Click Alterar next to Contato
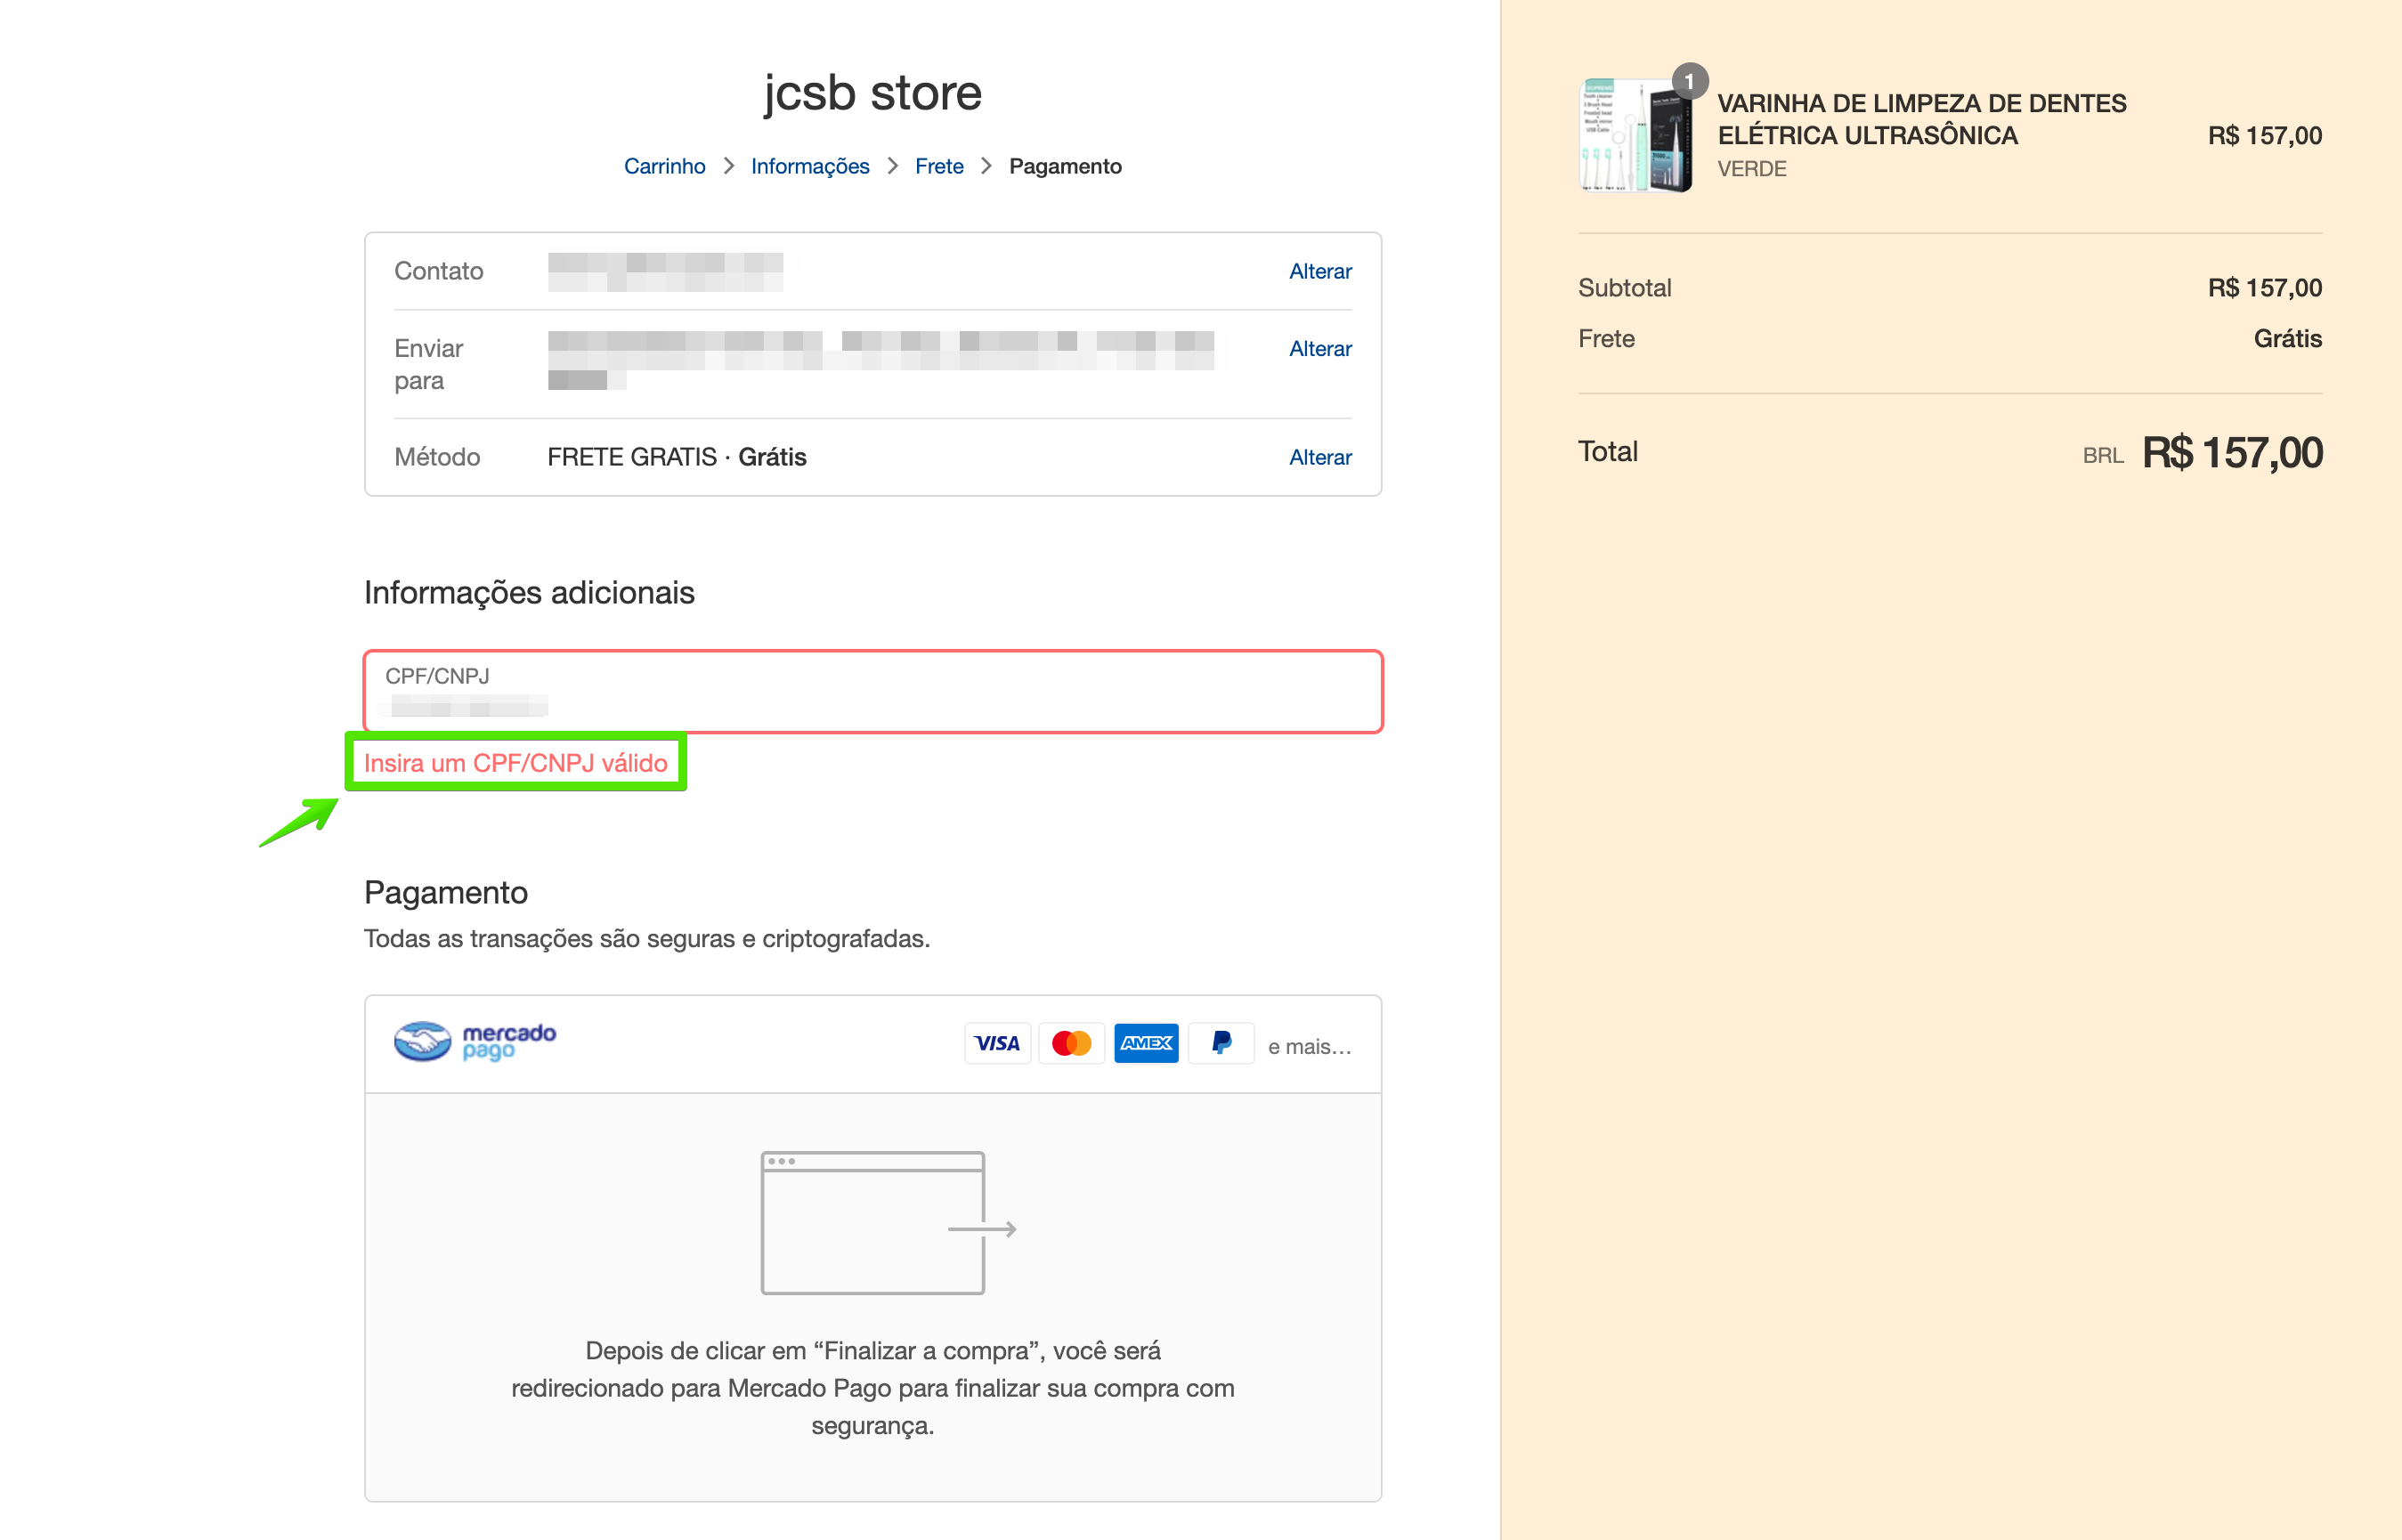This screenshot has height=1540, width=2402. [1319, 271]
